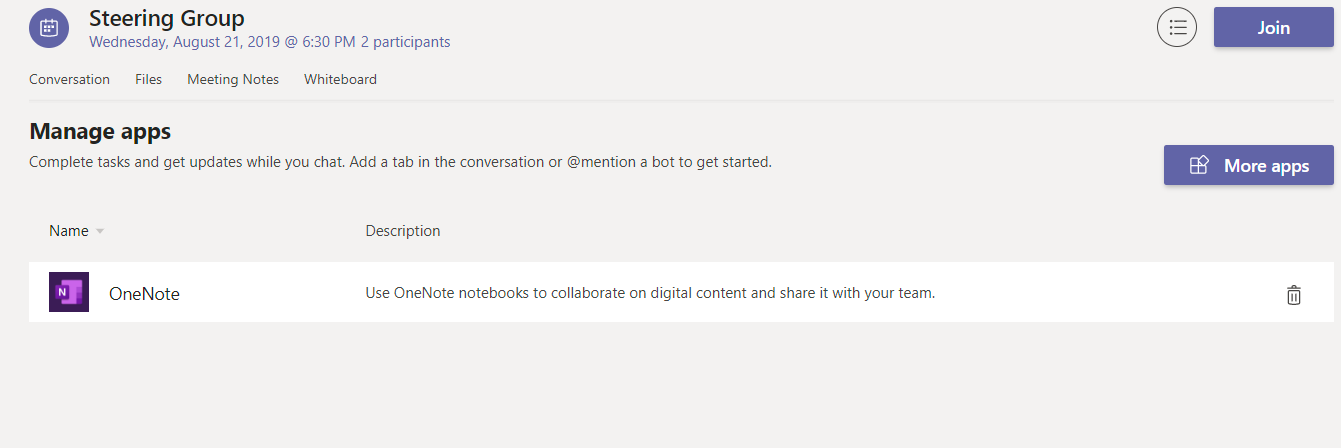Select the OneNote app name
This screenshot has width=1341, height=448.
point(144,294)
